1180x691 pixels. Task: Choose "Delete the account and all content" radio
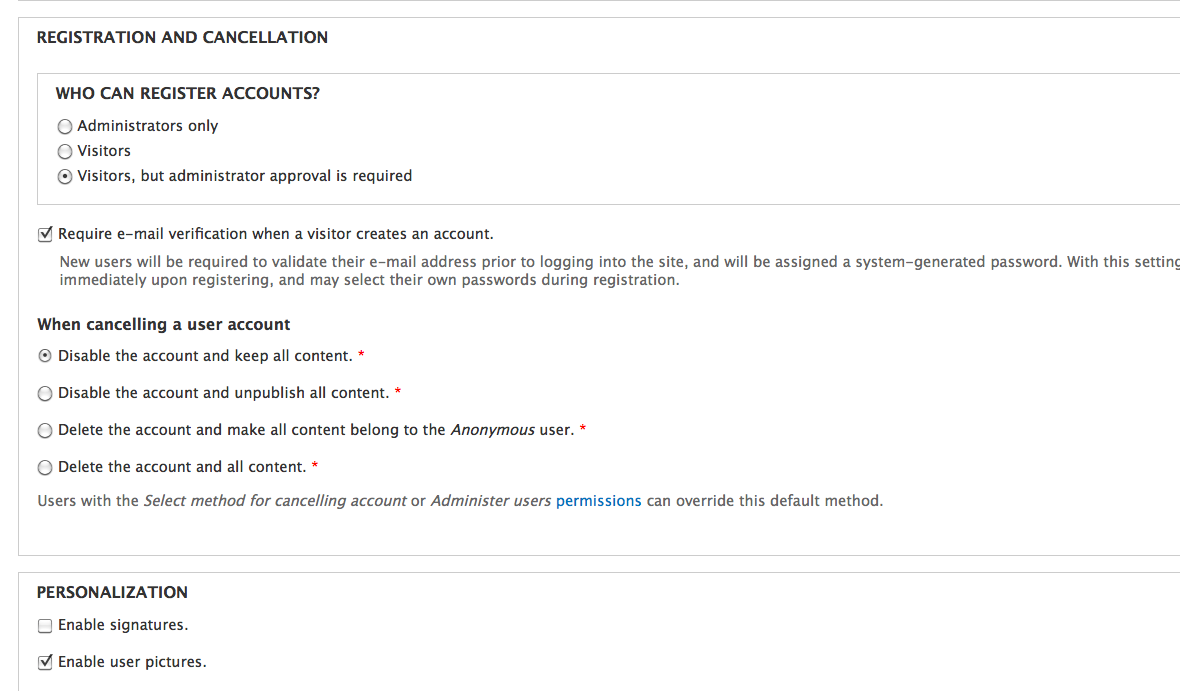click(45, 468)
